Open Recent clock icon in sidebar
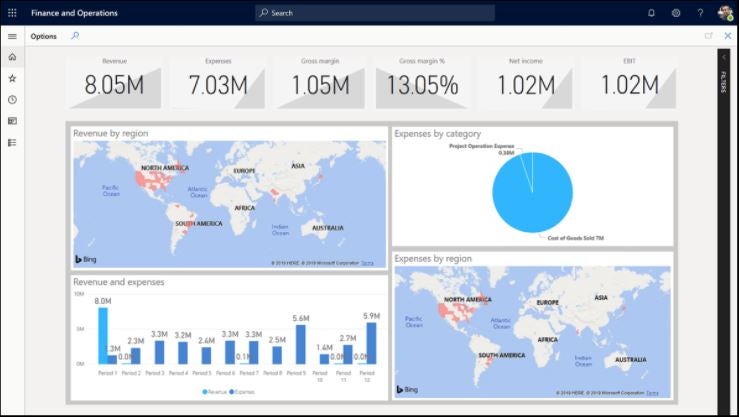This screenshot has height=417, width=739. [12, 99]
